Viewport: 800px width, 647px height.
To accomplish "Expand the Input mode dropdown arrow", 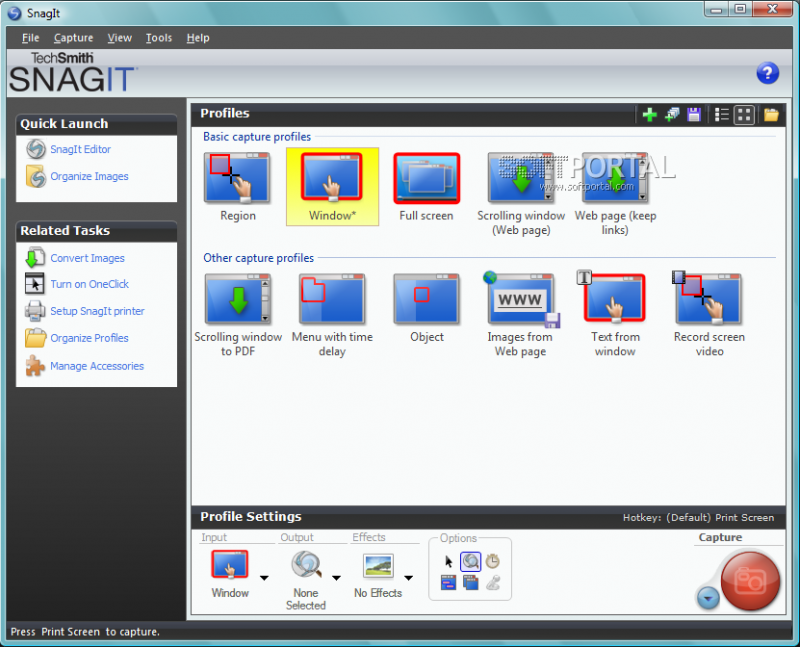I will pos(264,578).
